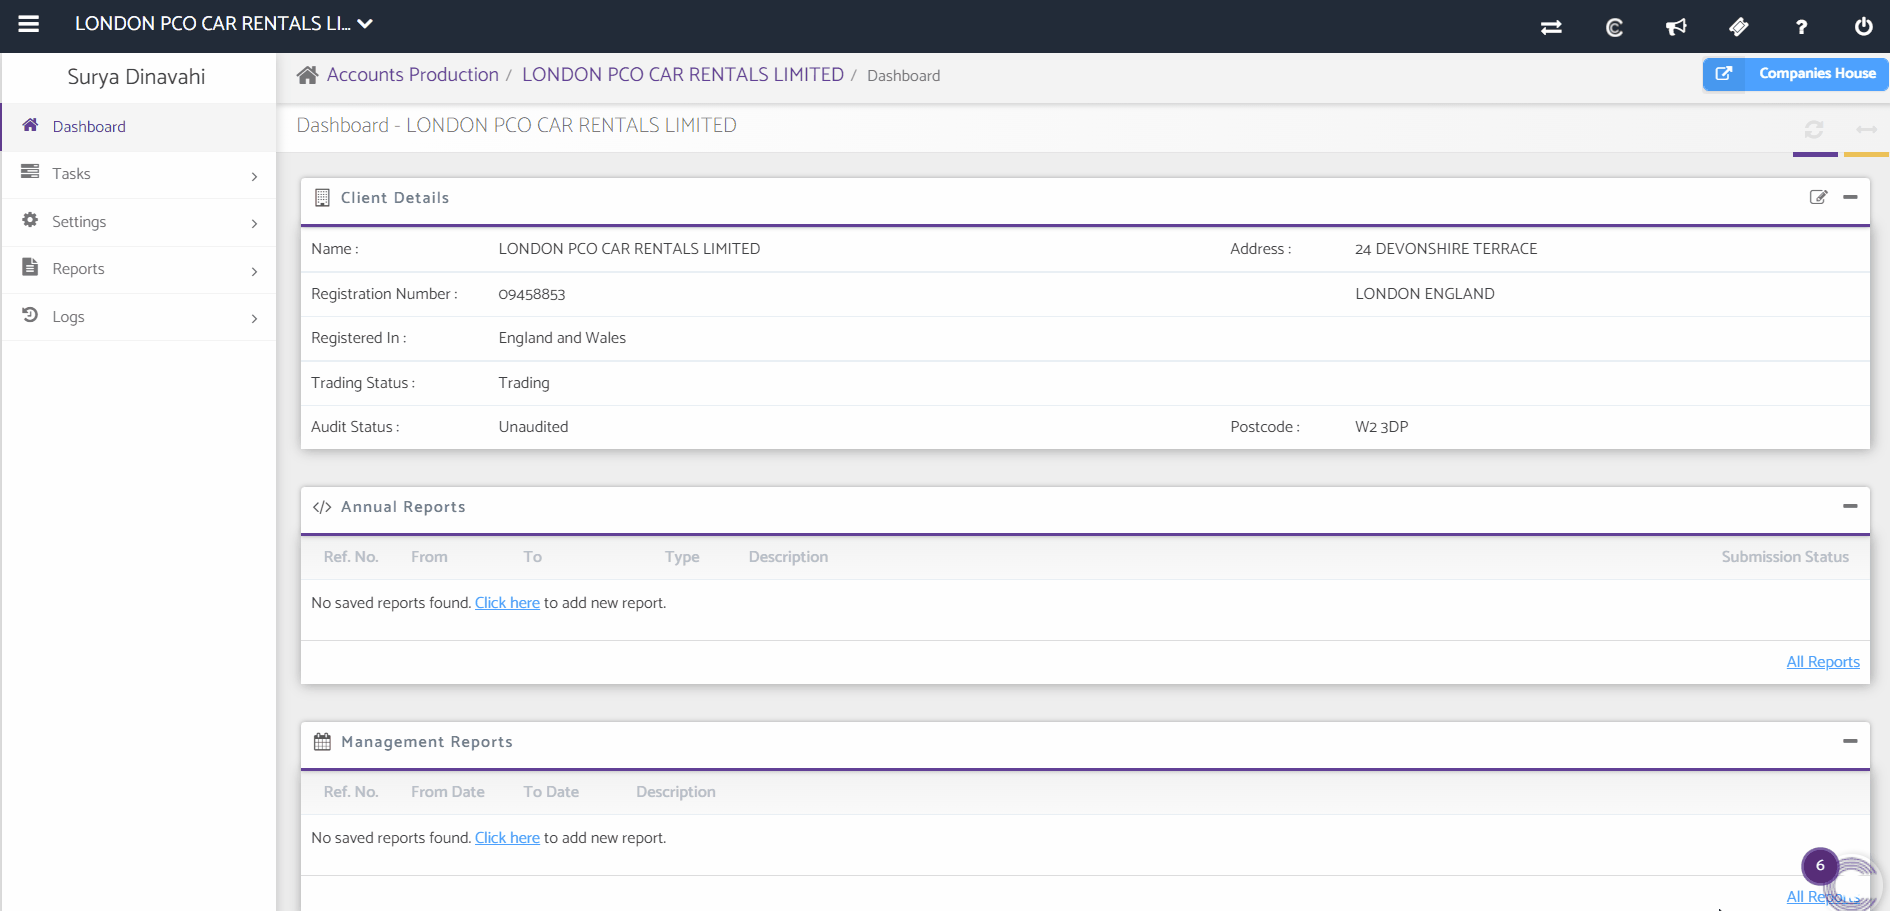Open the announcements megaphone icon
This screenshot has width=1890, height=911.
click(1676, 27)
